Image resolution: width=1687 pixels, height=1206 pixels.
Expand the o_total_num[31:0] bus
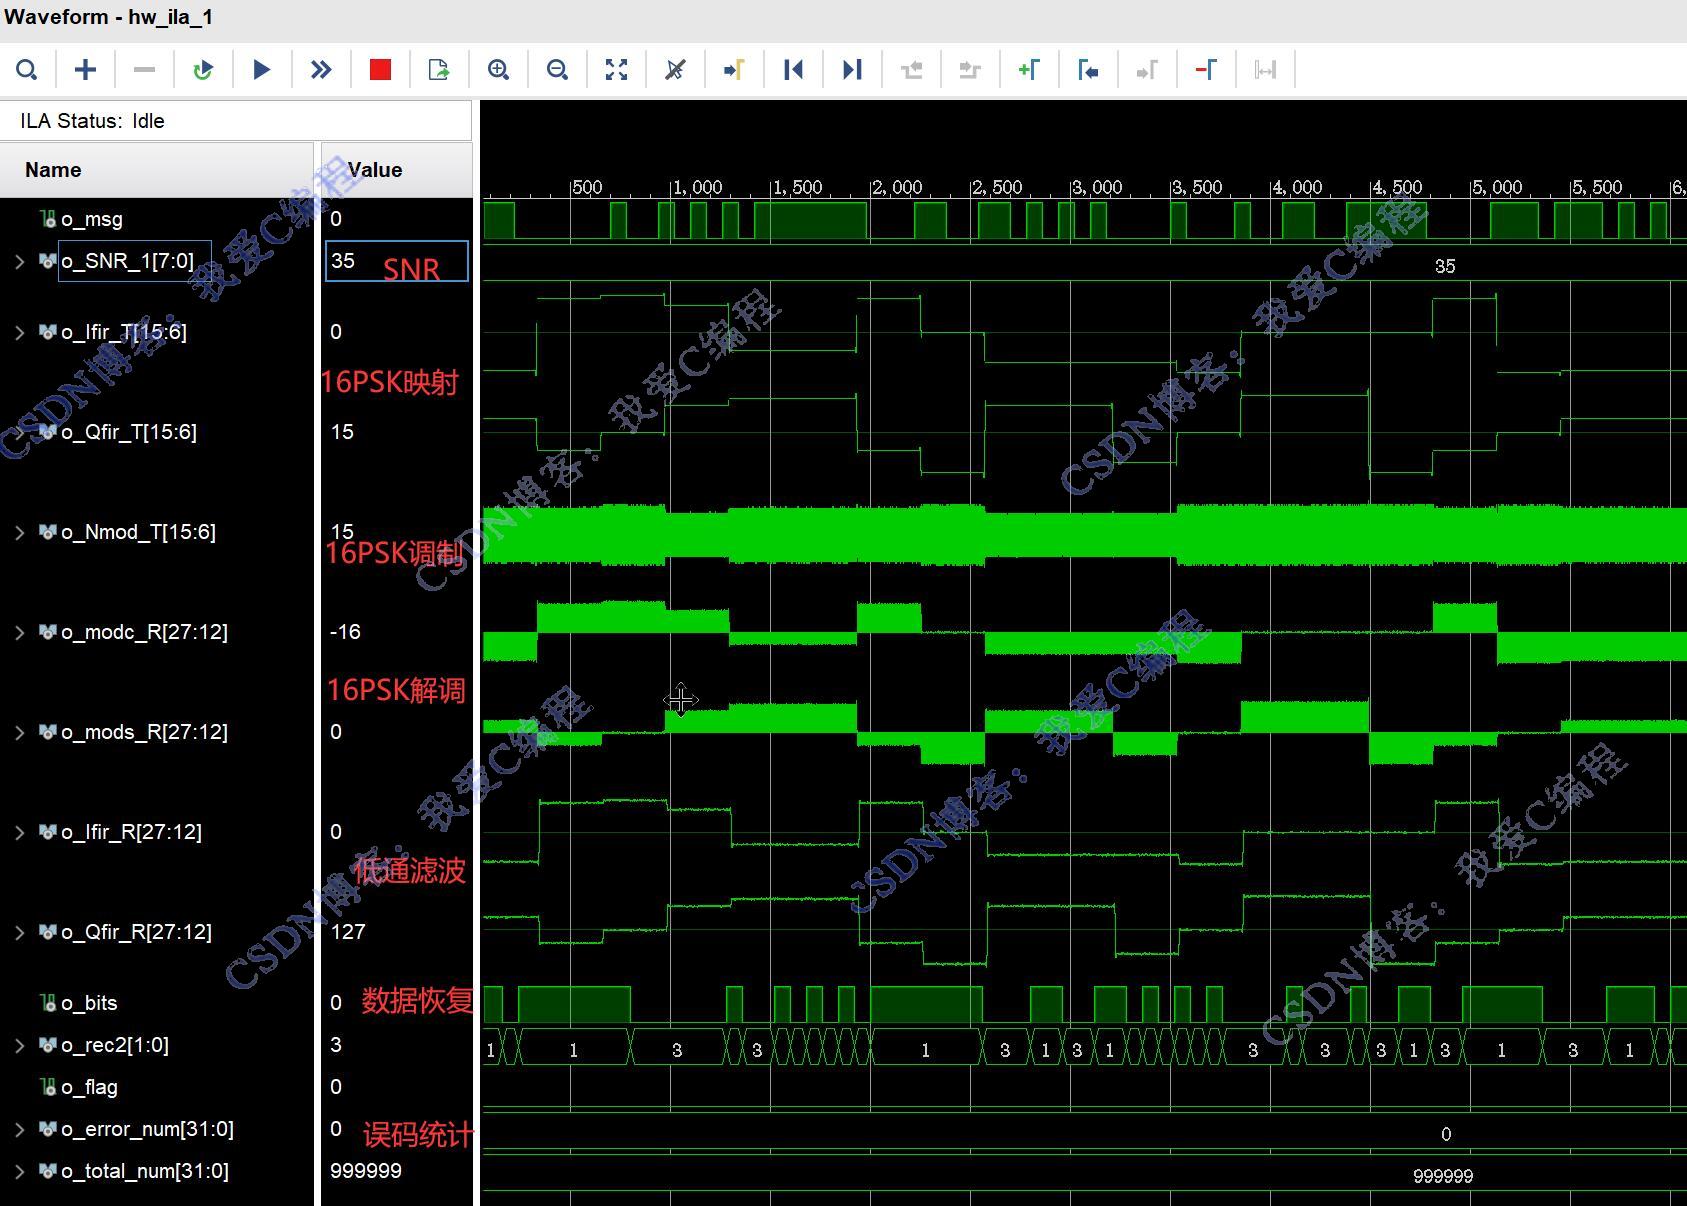[19, 1171]
